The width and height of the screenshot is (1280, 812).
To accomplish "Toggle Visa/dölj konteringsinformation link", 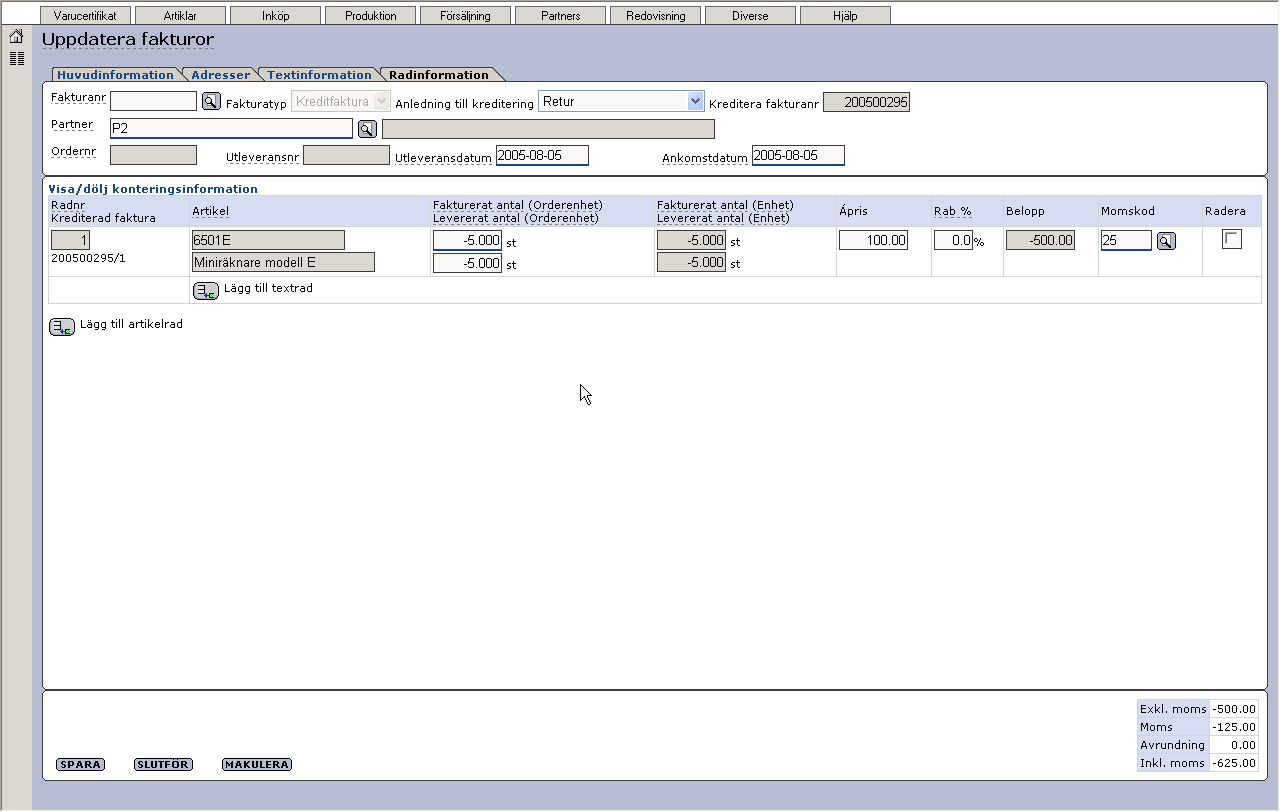I will tap(153, 188).
